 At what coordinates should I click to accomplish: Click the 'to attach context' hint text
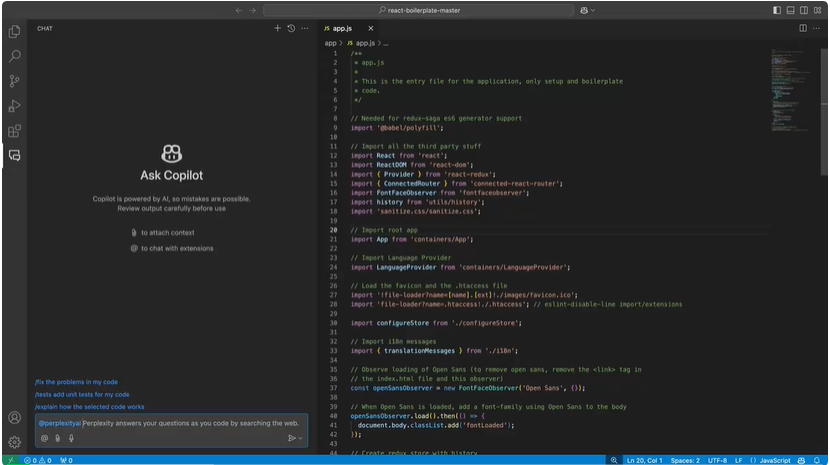[x=167, y=232]
